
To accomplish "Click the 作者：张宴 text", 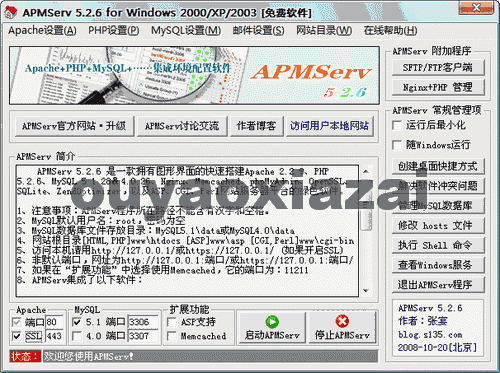I will pyautogui.click(x=423, y=321).
